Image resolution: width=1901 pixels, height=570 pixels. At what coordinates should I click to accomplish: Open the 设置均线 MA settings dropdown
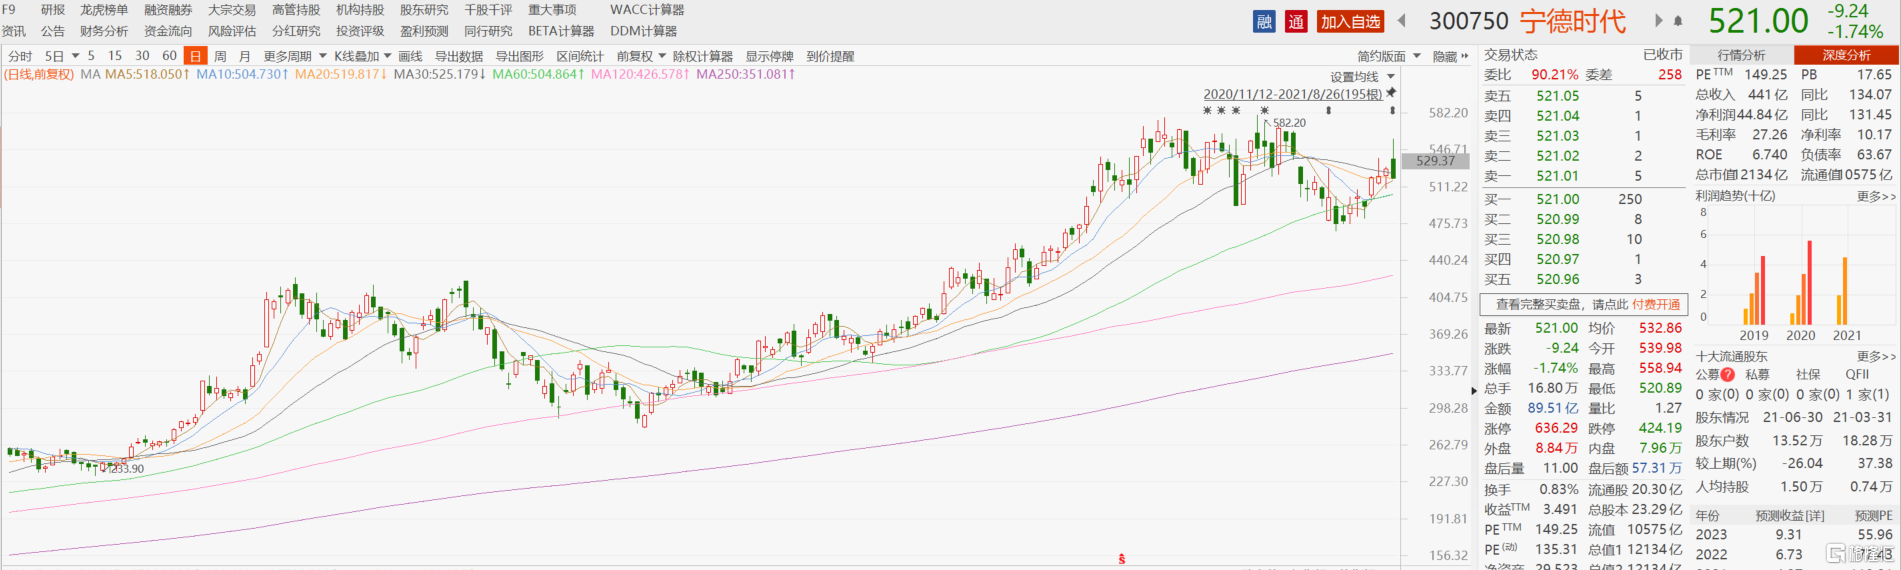point(1362,77)
